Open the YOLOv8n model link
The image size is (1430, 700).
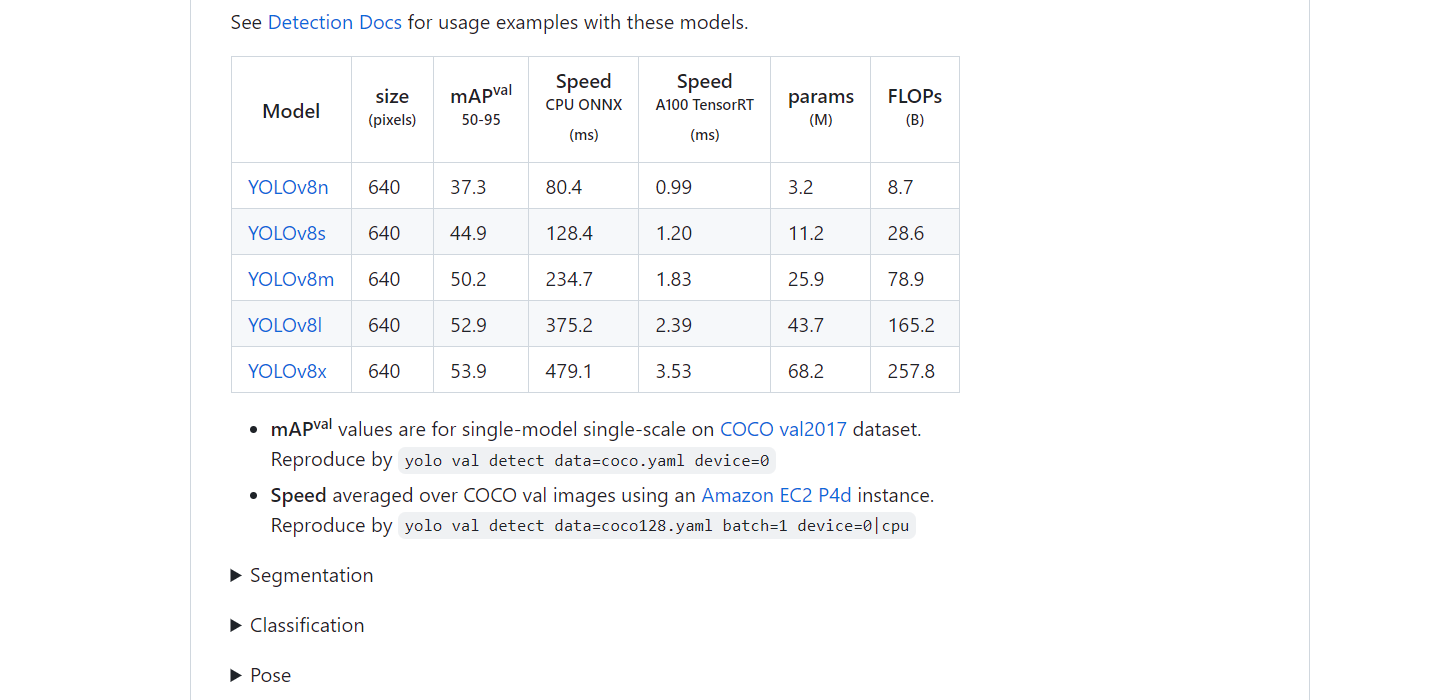tap(287, 186)
